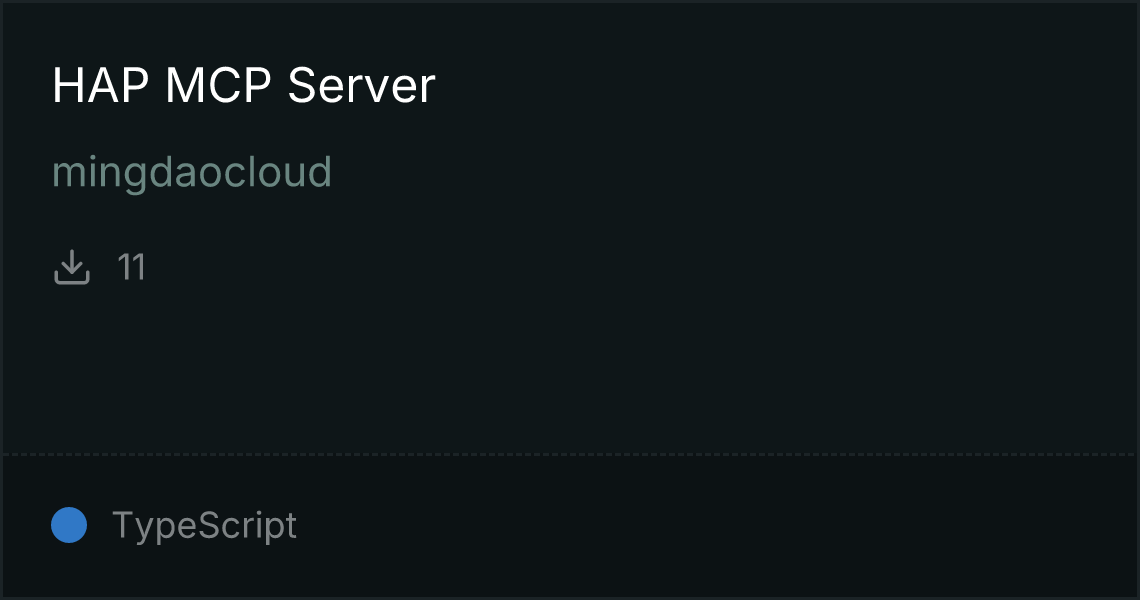Click the dashed divider above TypeScript
The image size is (1140, 600).
coord(569,455)
